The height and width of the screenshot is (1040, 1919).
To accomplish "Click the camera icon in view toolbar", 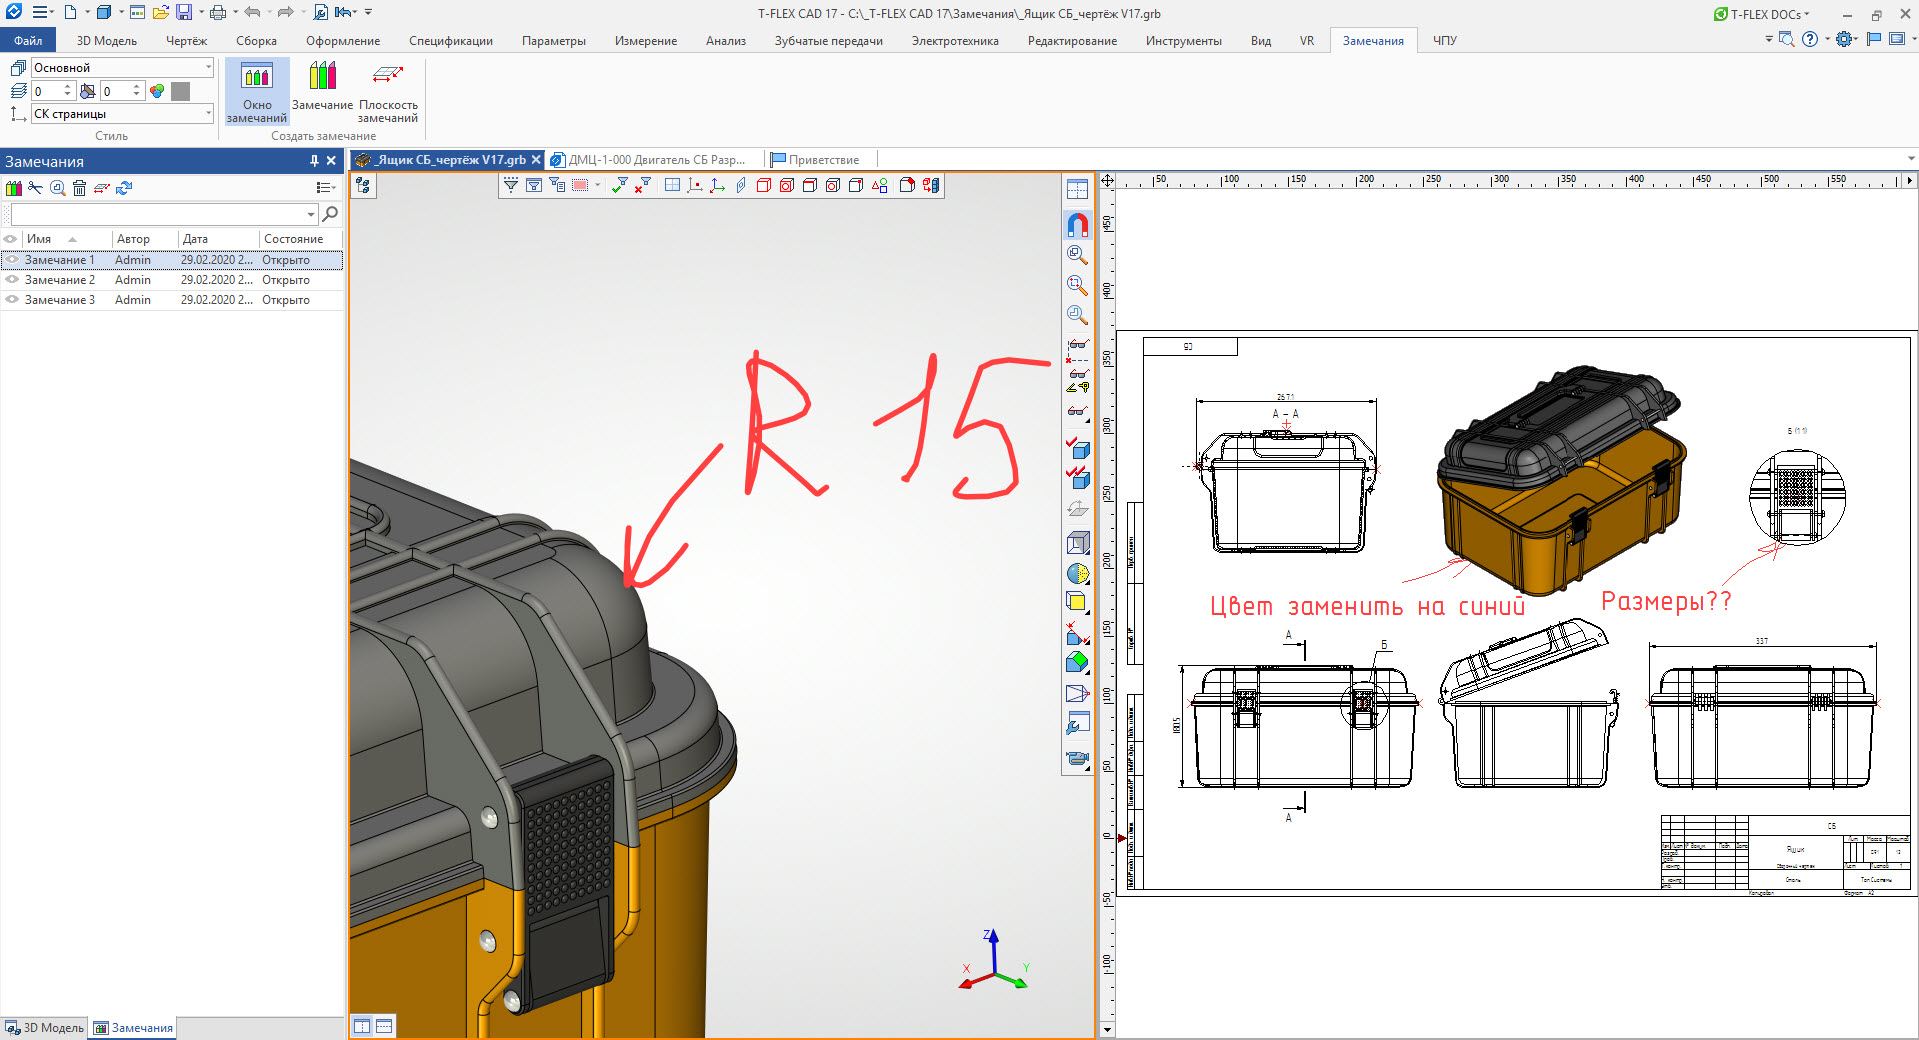I will (x=1077, y=758).
